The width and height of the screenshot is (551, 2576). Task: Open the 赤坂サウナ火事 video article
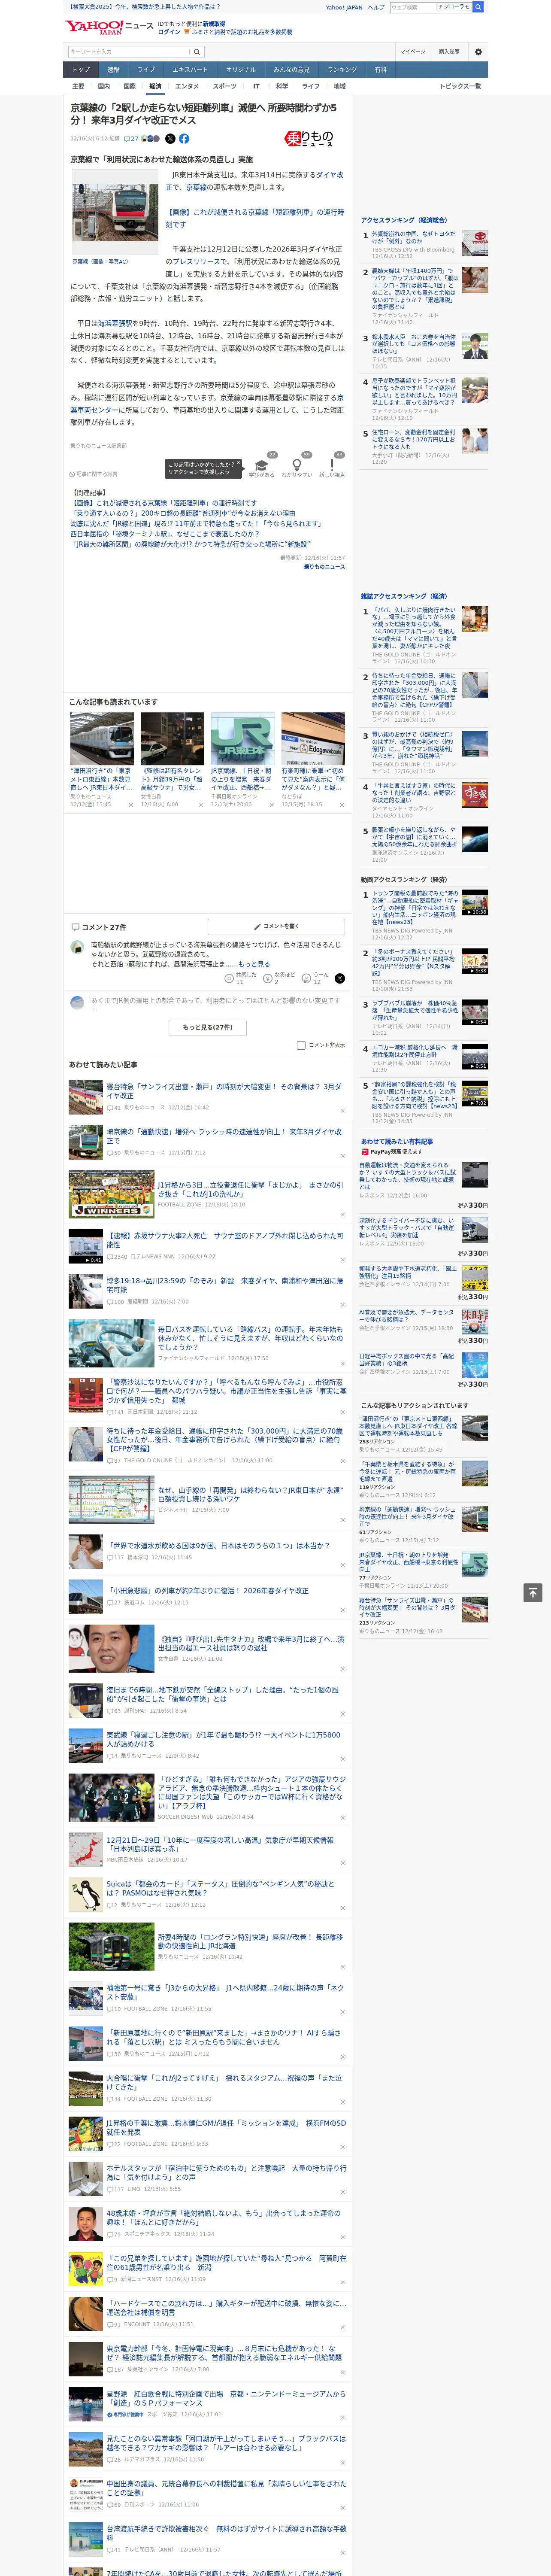coord(225,1240)
